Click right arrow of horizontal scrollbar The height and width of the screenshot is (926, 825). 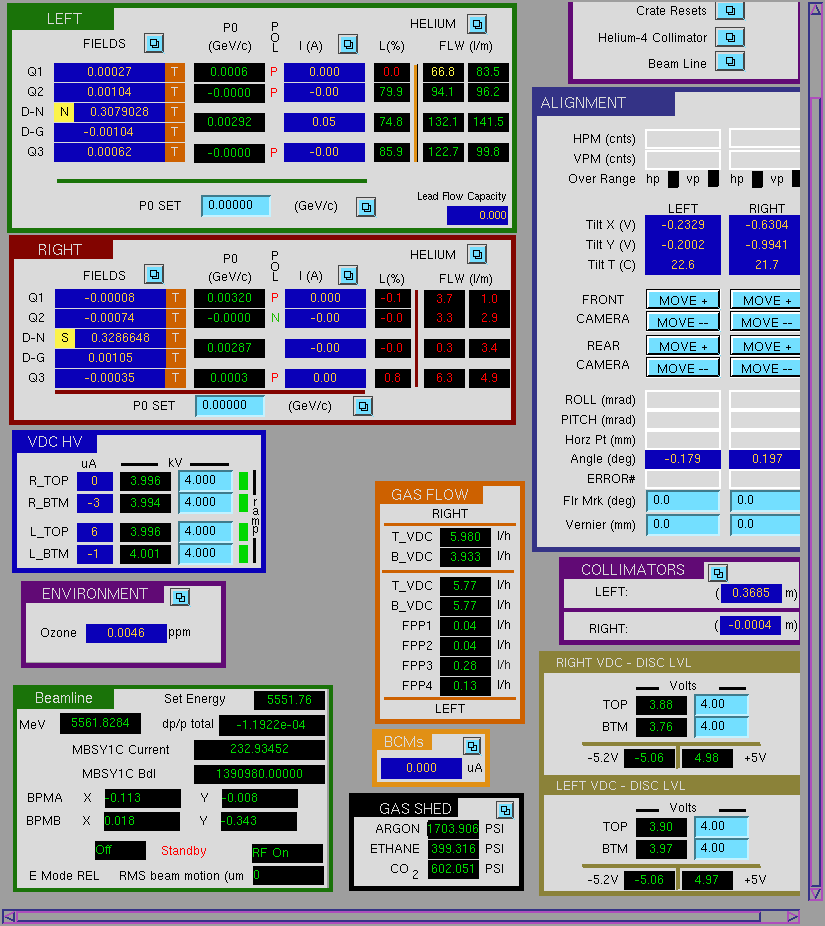tap(793, 917)
